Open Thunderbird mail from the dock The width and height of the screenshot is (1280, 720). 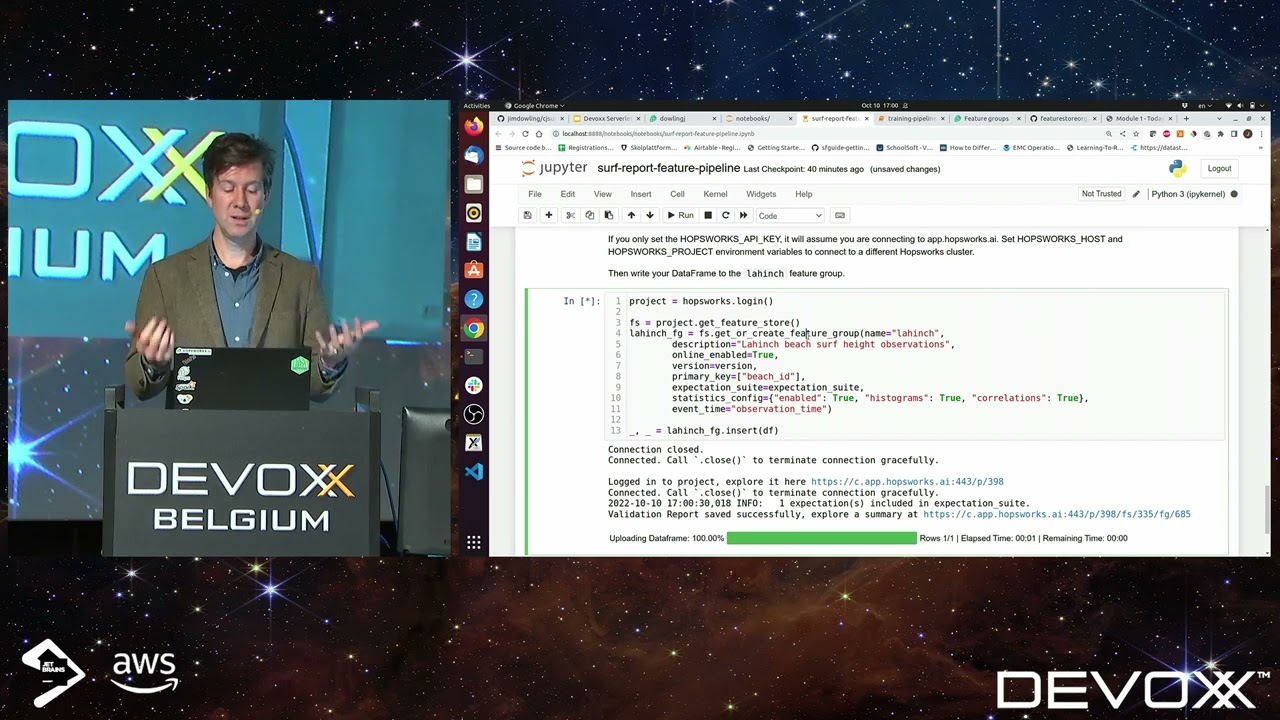(474, 155)
